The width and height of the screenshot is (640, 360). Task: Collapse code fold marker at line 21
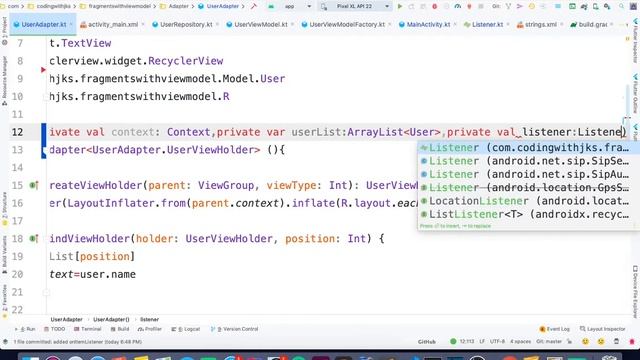[x=46, y=292]
